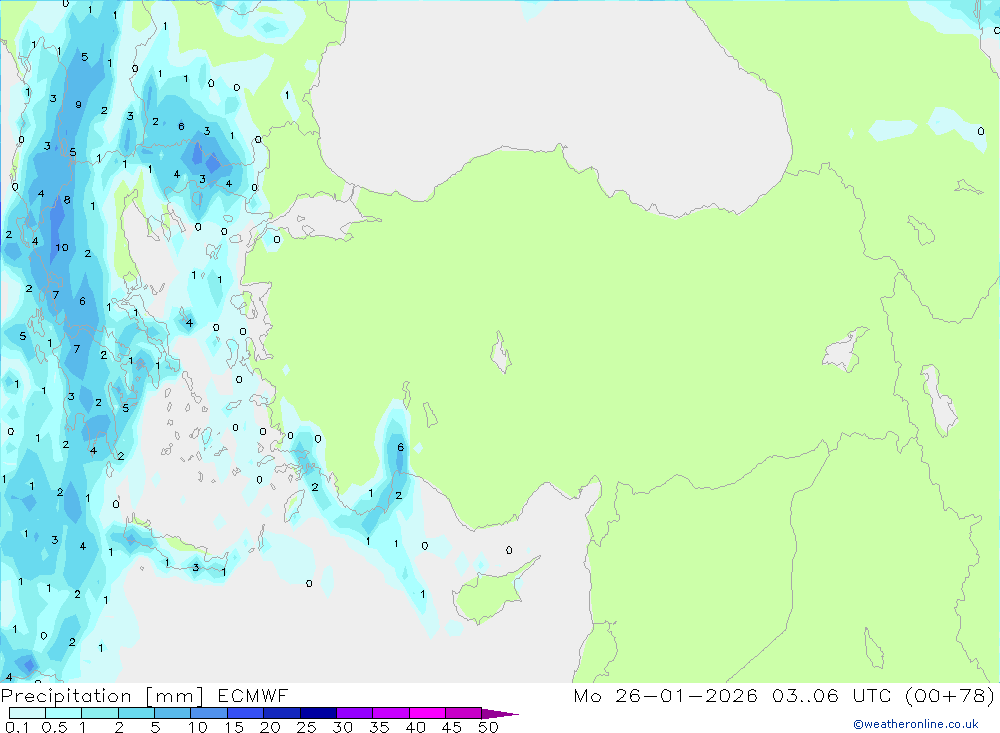Viewport: 1000px width, 733px height.
Task: Pick the legend swatch between 40 and 45
Action: coord(427,713)
